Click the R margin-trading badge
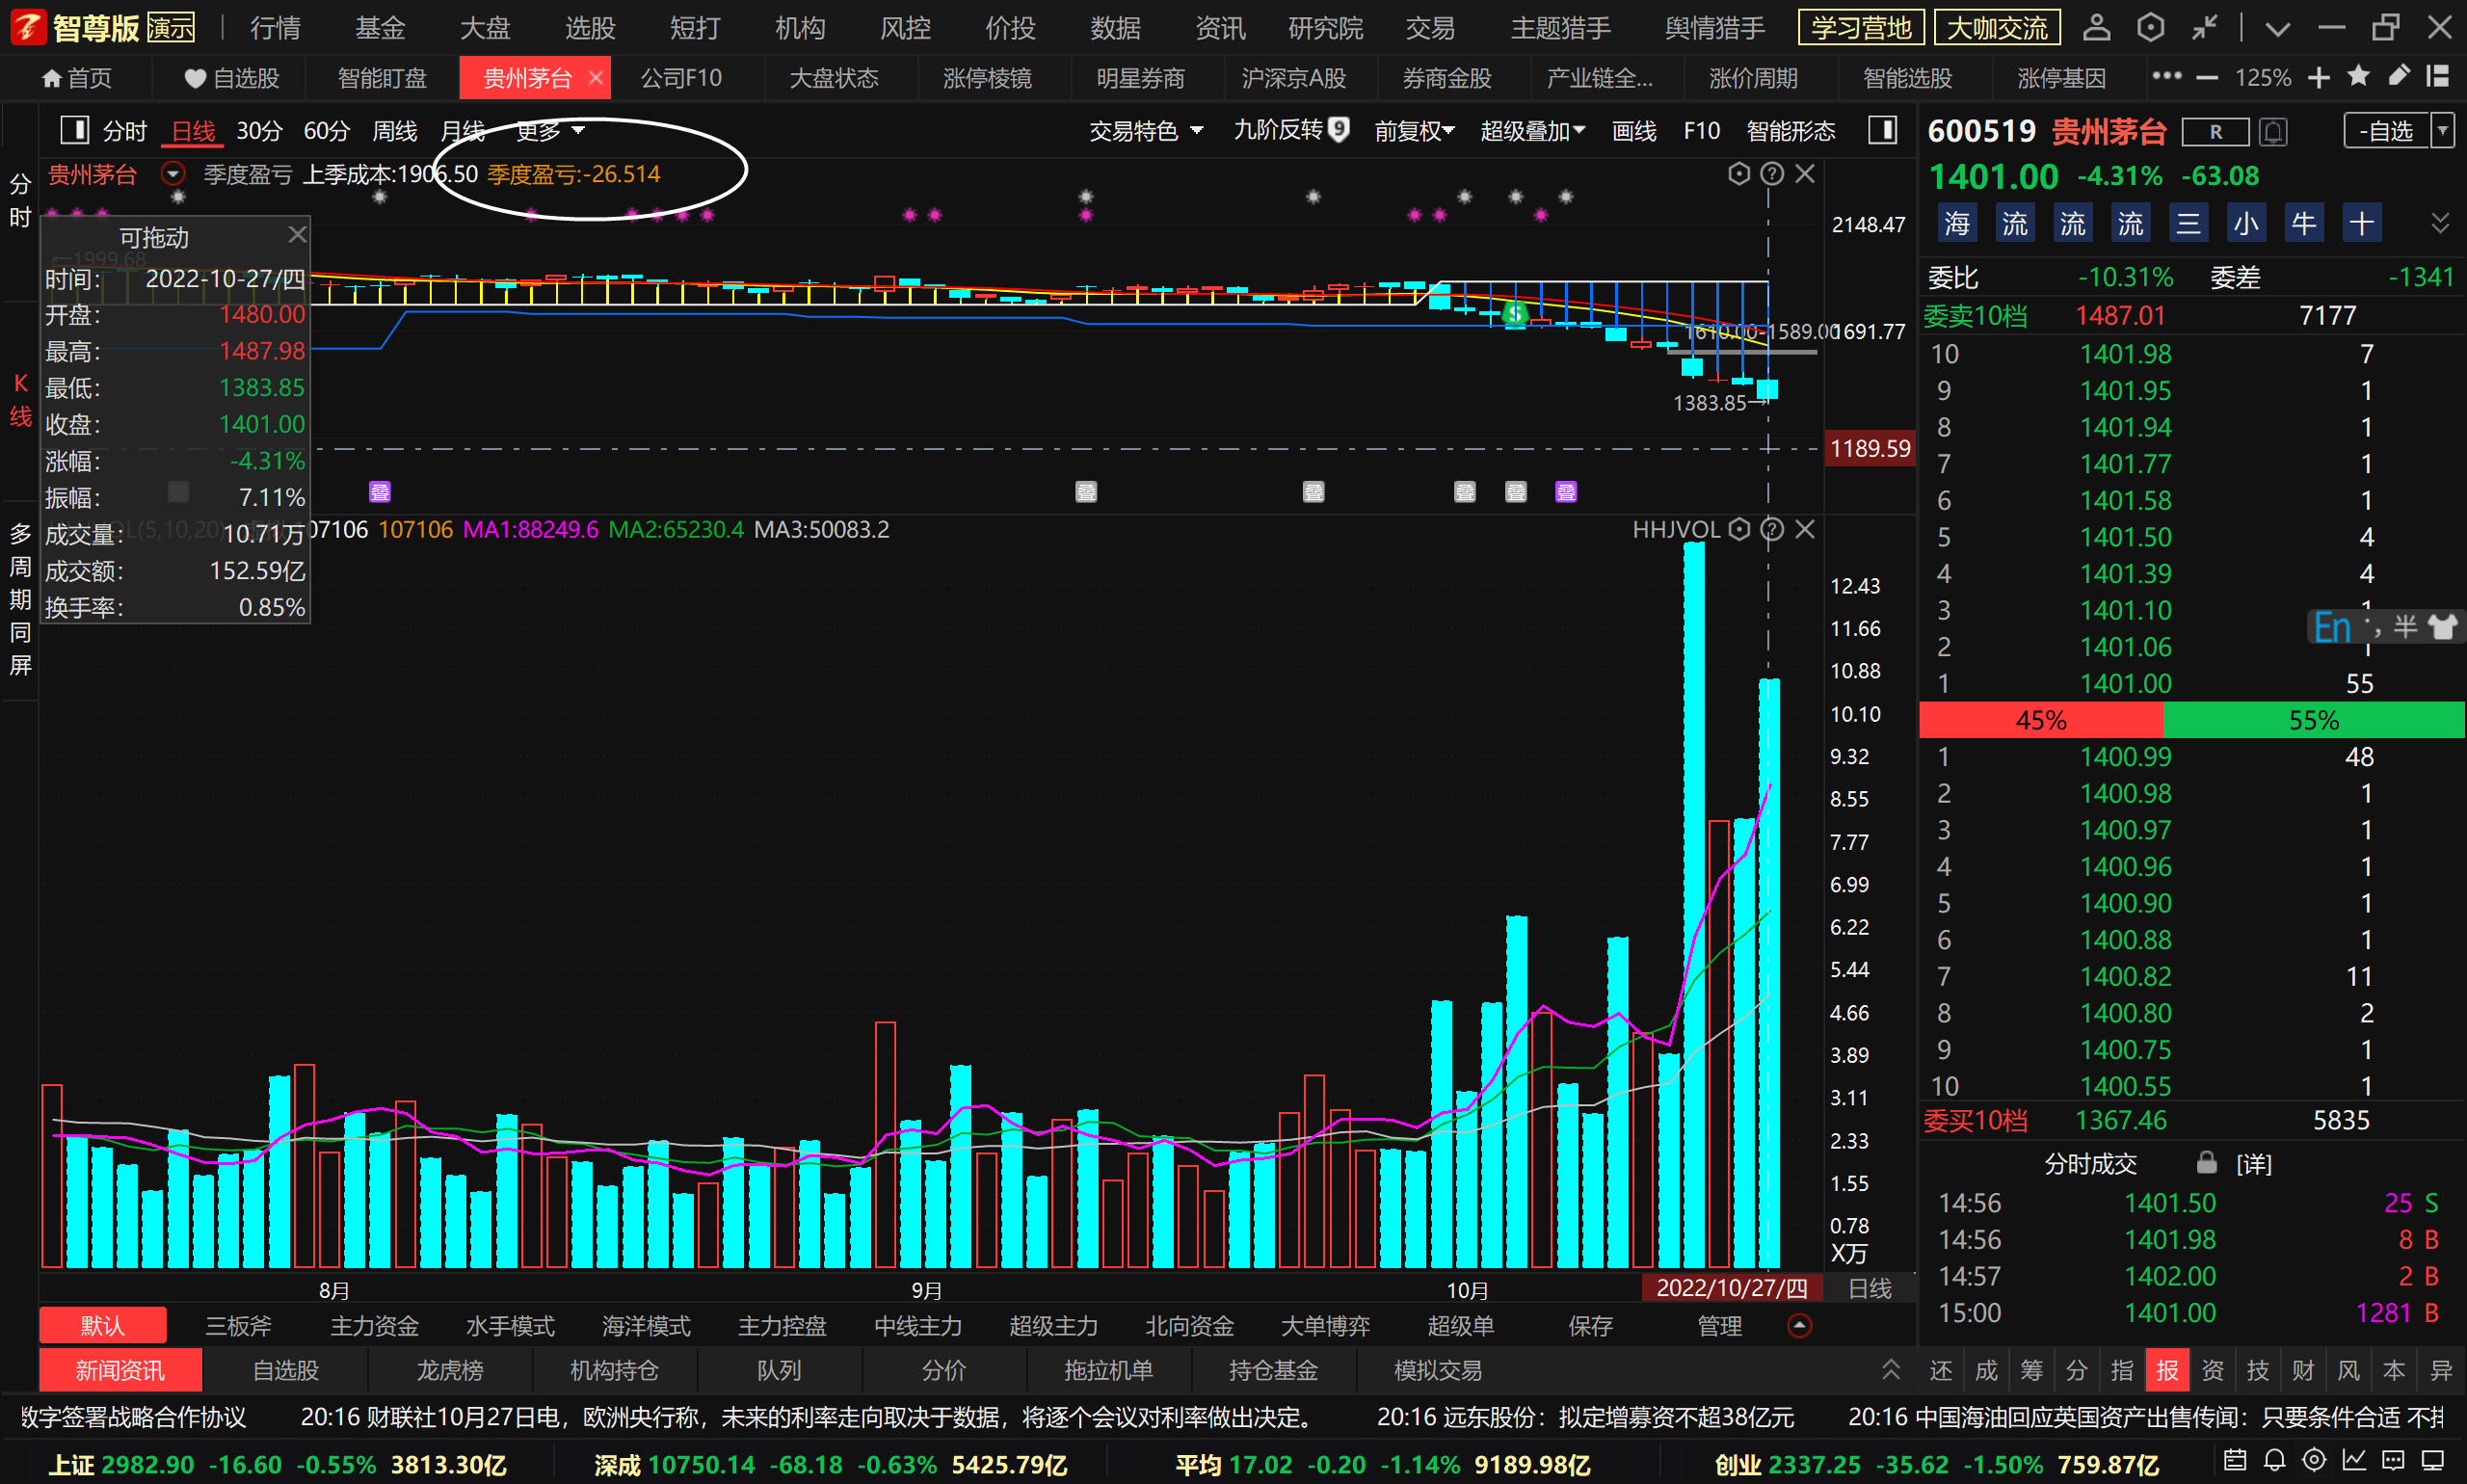Image resolution: width=2467 pixels, height=1484 pixels. [2215, 131]
